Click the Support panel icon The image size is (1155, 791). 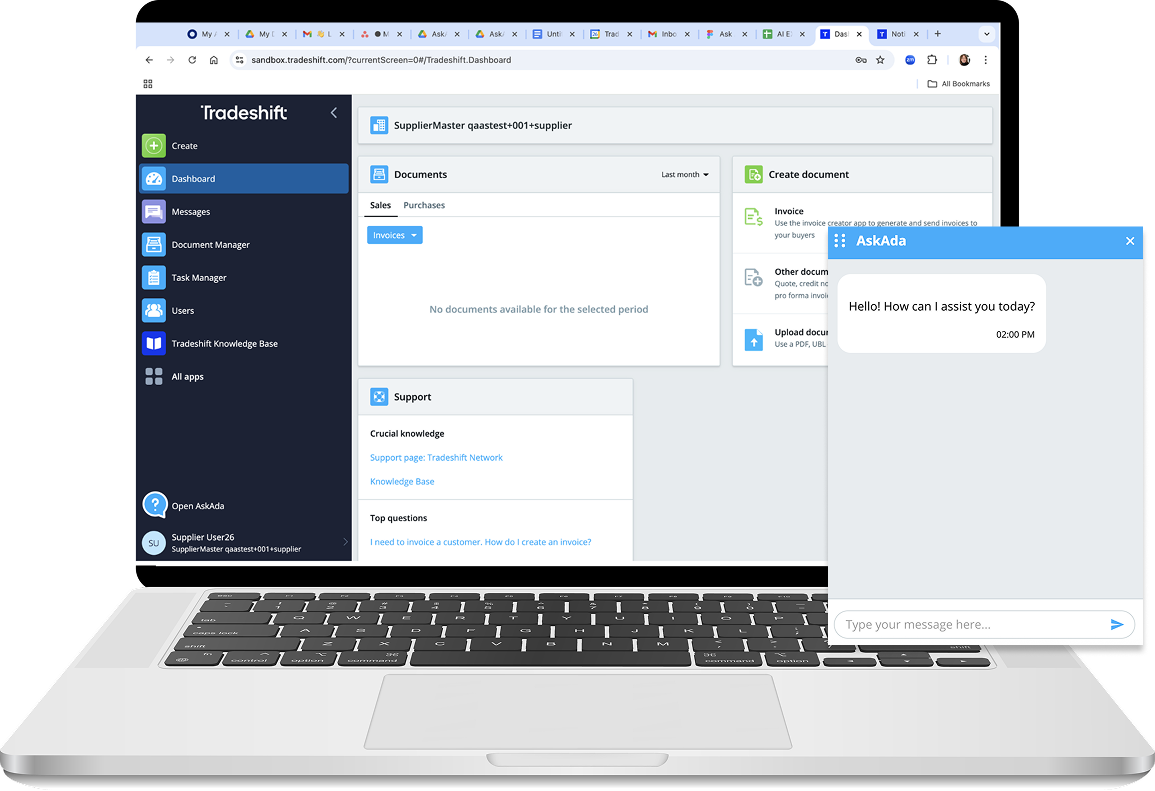[x=379, y=397]
